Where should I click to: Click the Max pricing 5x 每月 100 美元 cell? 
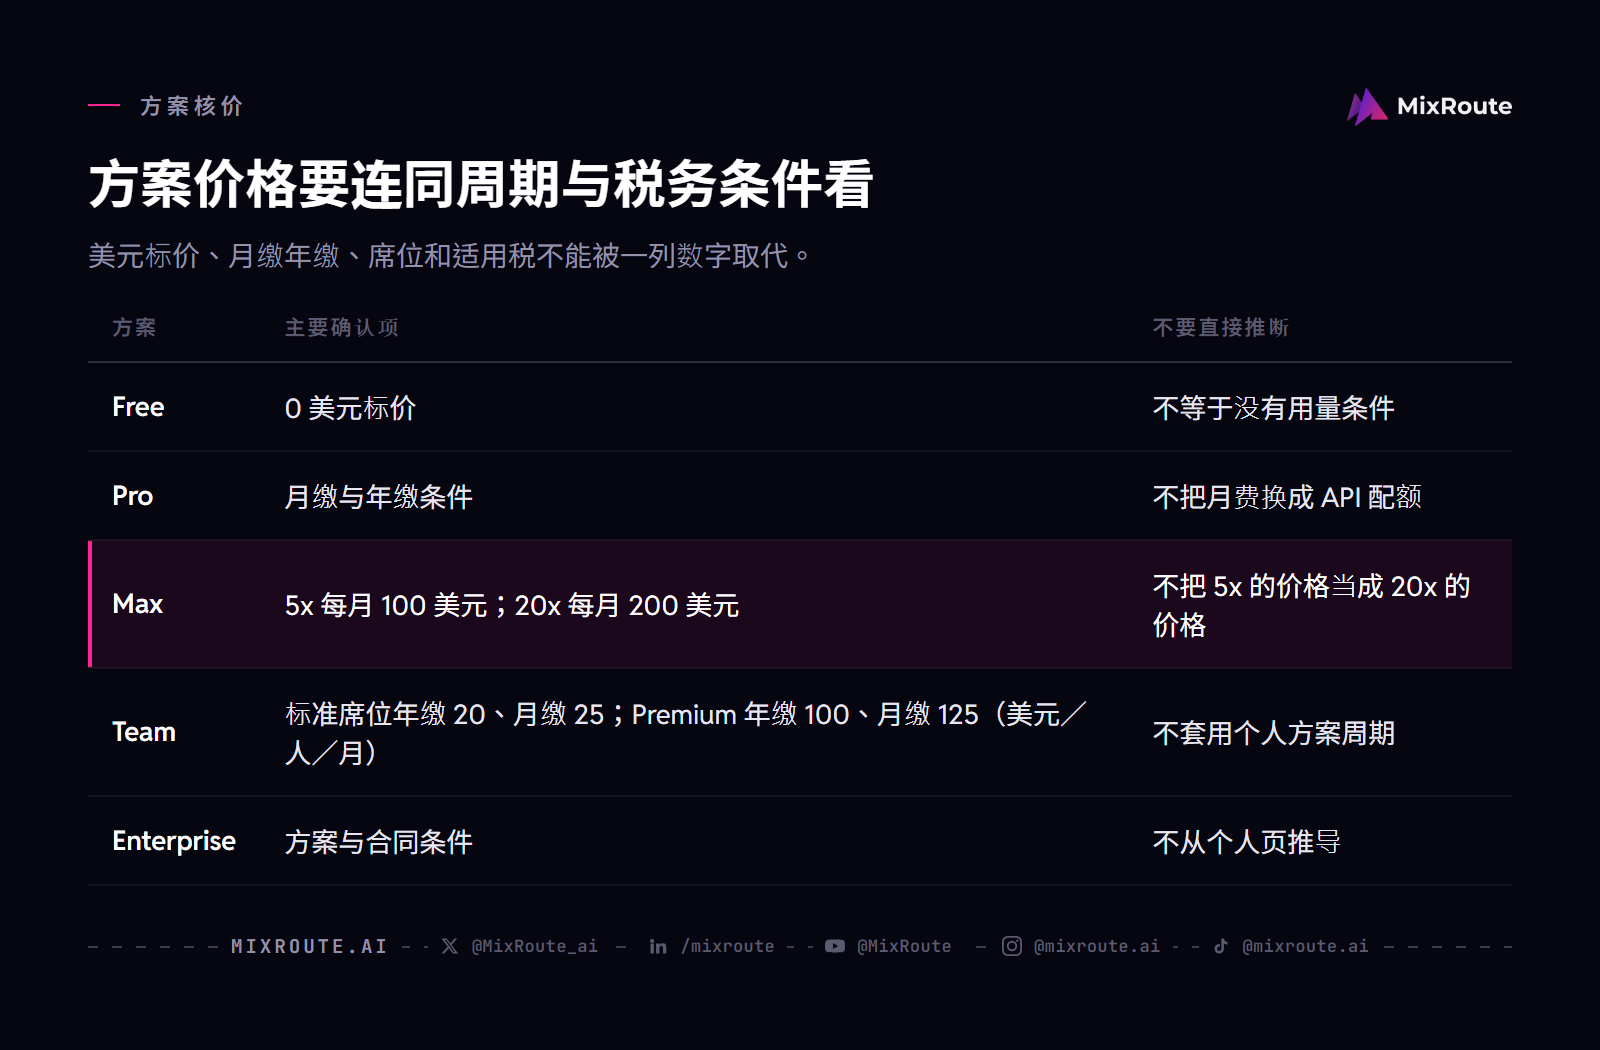(x=512, y=605)
